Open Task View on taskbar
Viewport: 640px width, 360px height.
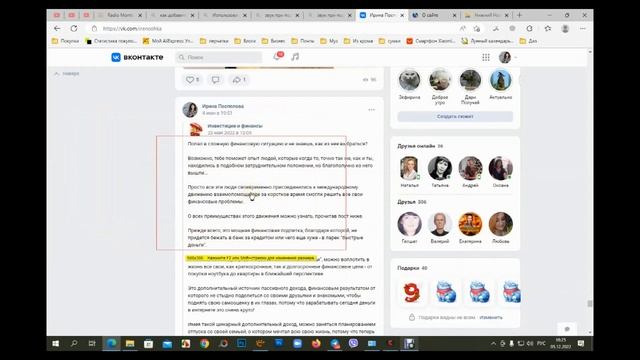point(92,344)
